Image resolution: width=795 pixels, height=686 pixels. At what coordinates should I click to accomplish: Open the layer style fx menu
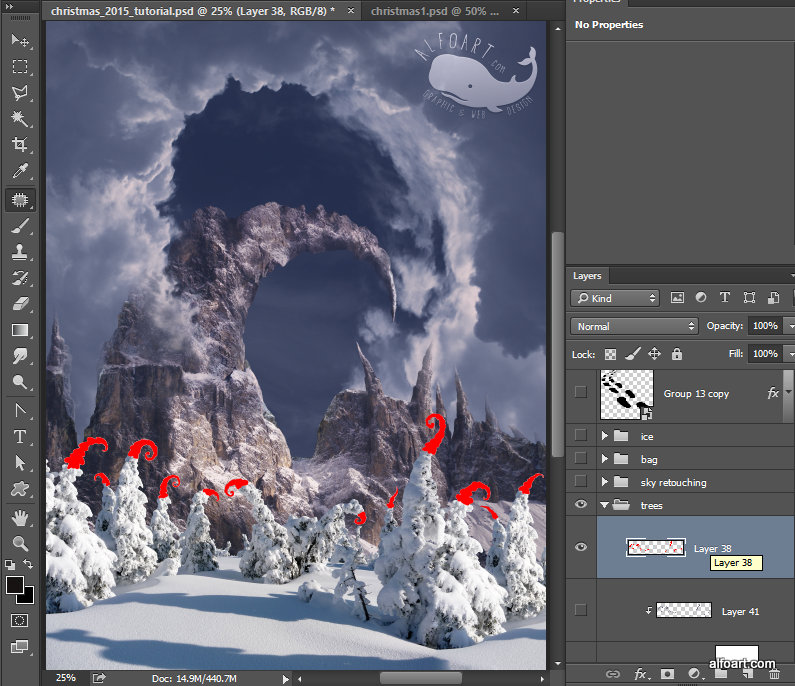click(641, 674)
